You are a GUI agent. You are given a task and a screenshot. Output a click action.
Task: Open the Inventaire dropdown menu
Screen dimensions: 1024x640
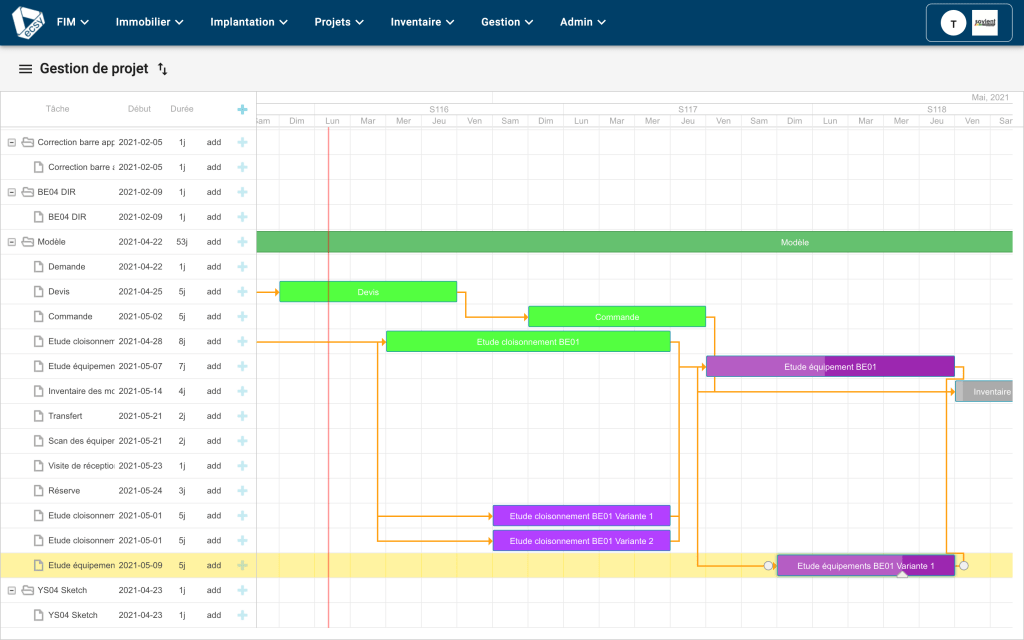coord(420,21)
